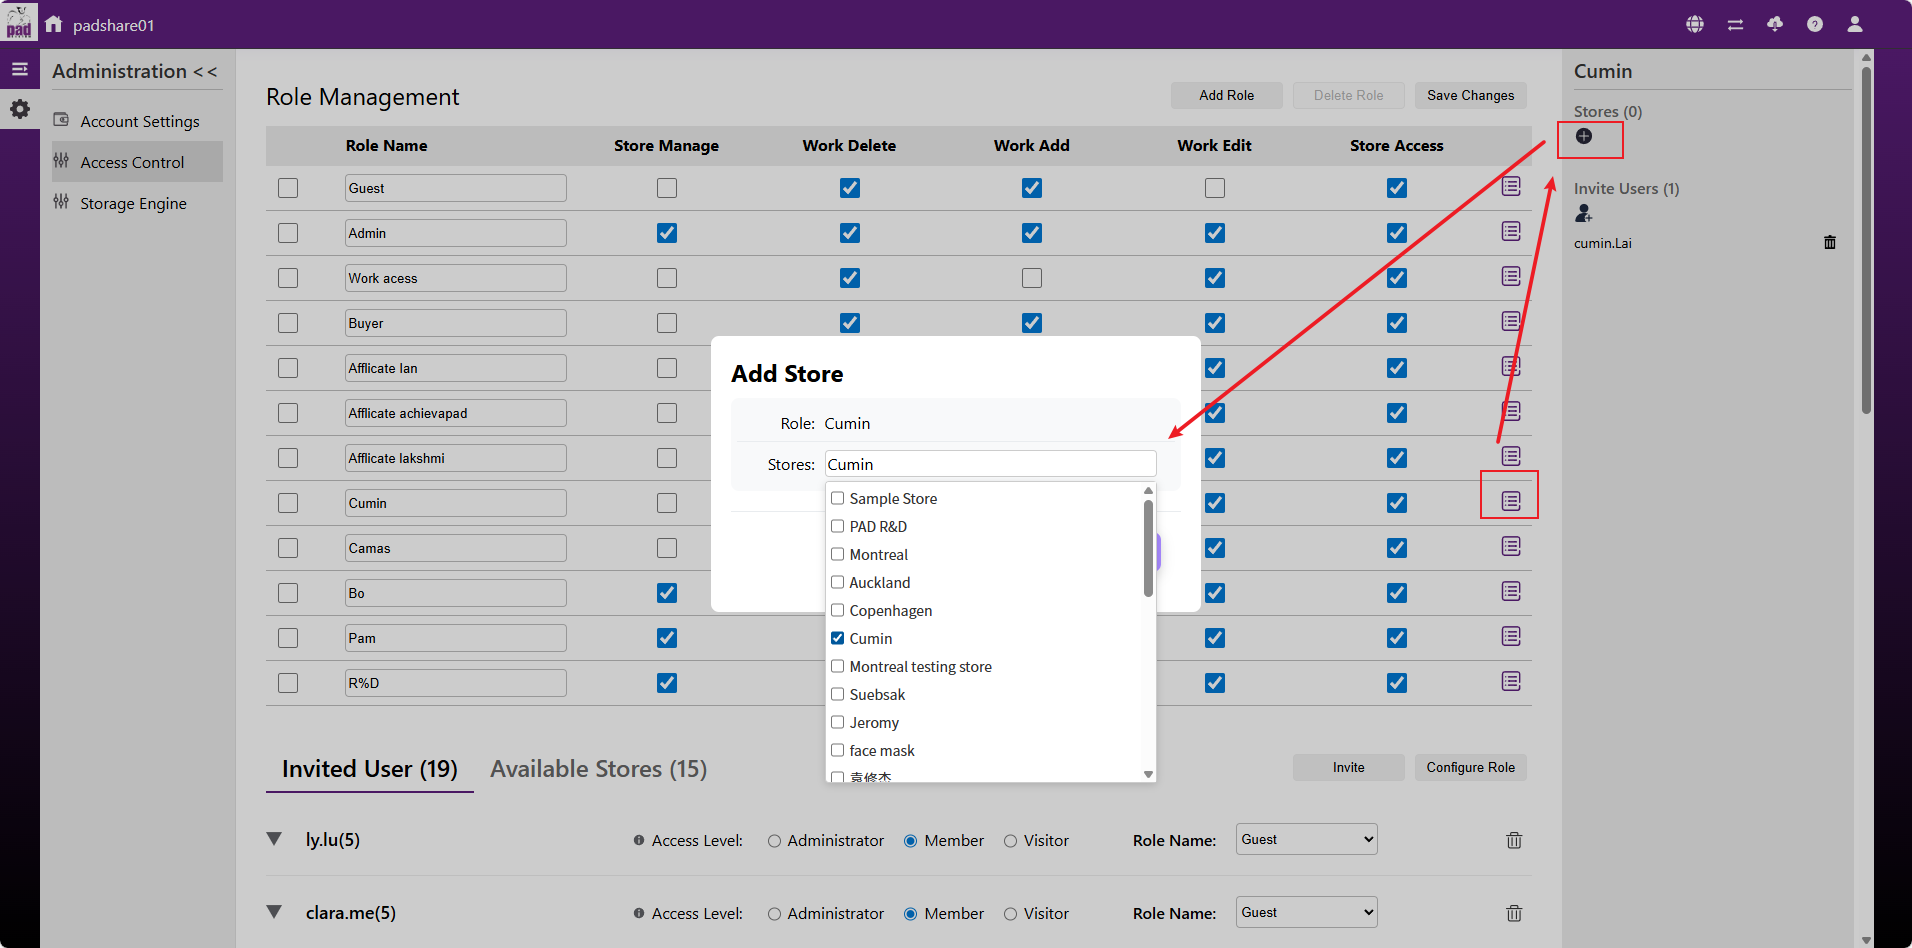
Task: Click the help question mark icon
Action: pyautogui.click(x=1815, y=24)
